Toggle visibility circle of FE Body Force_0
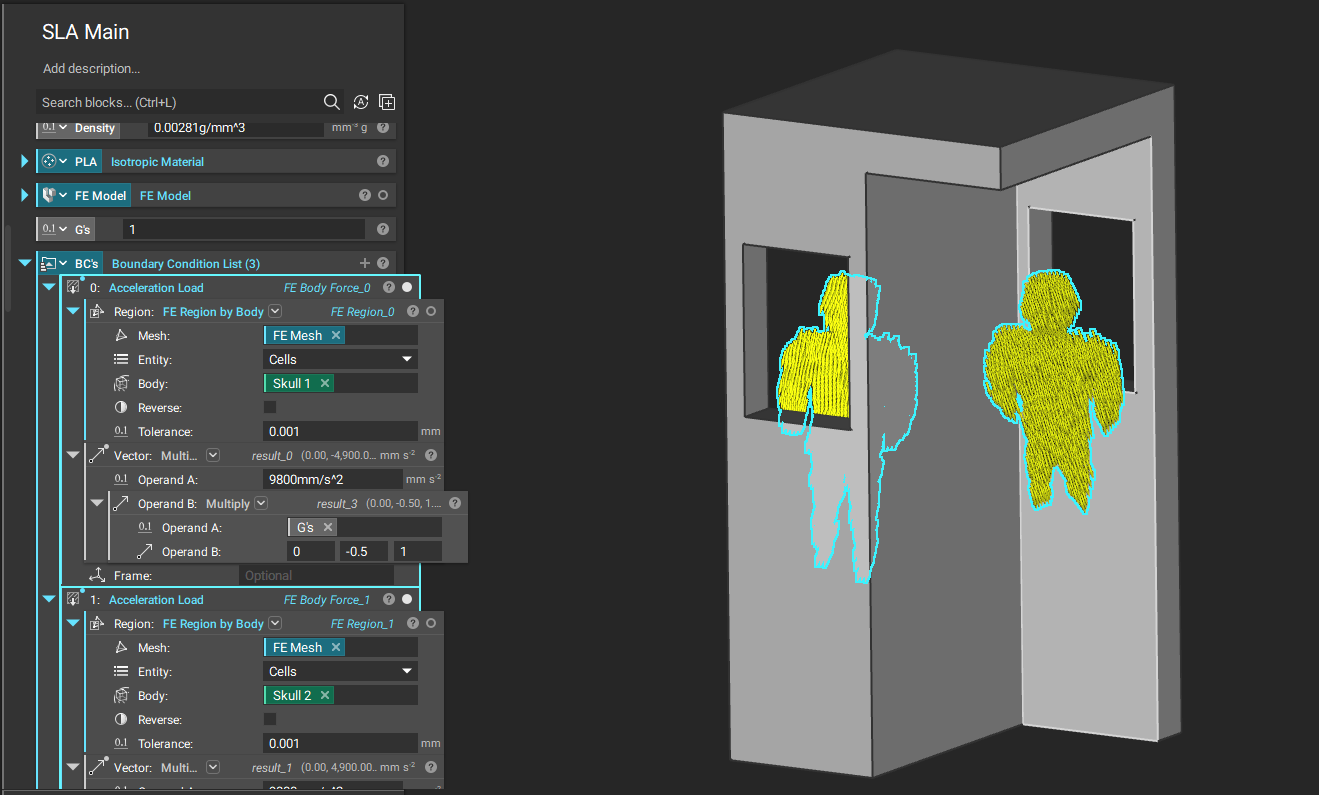Viewport: 1319px width, 795px height. click(407, 287)
